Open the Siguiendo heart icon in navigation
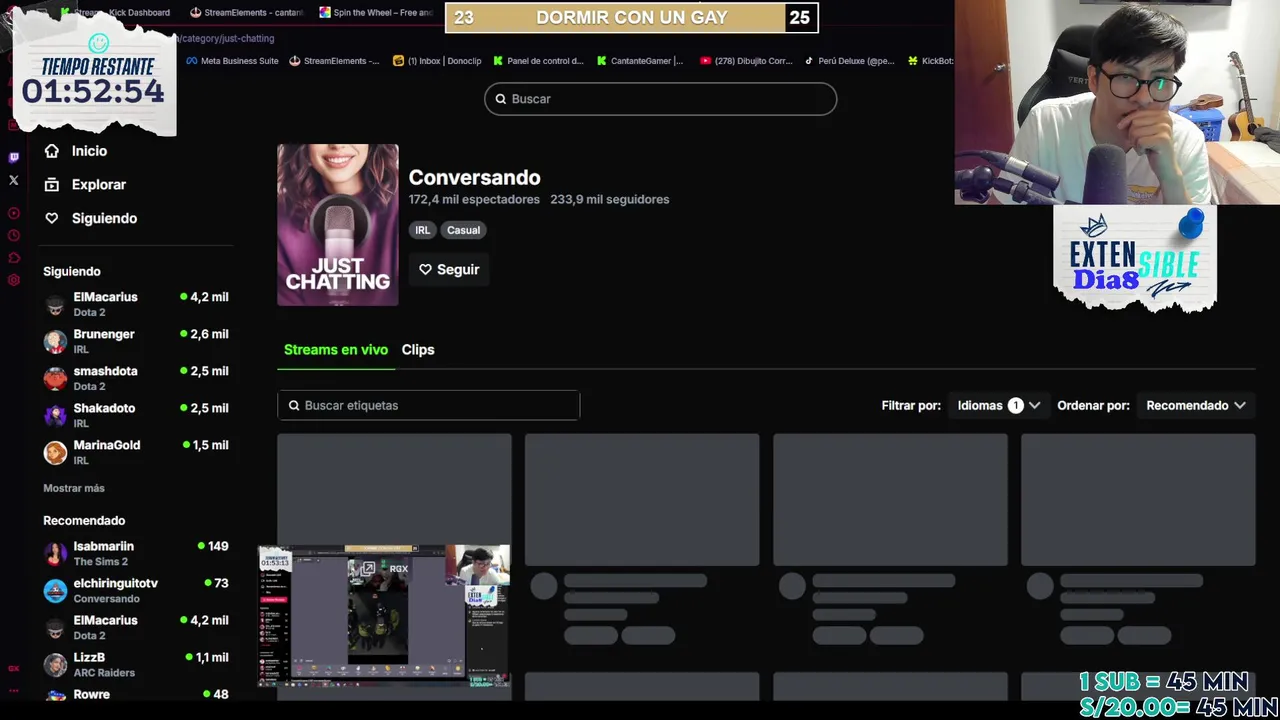Screen dimensions: 1280x720 [52, 218]
